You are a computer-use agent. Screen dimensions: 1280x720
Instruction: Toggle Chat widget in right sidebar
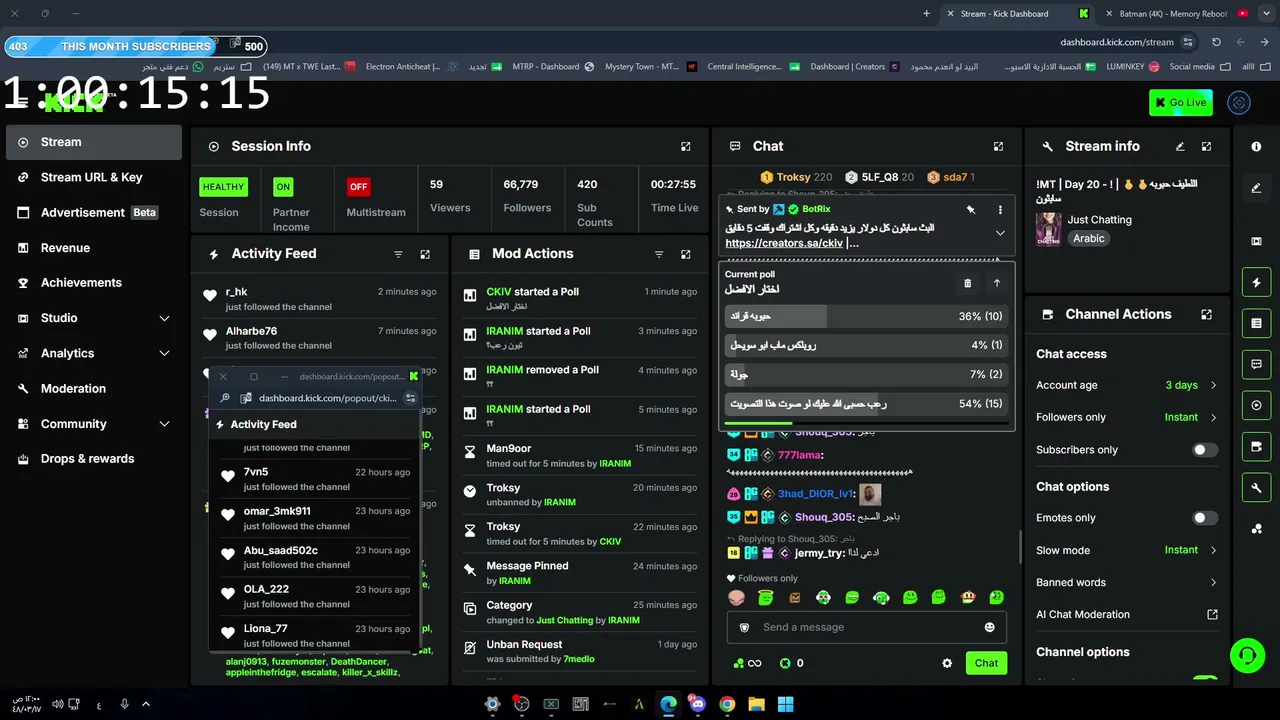point(1257,365)
